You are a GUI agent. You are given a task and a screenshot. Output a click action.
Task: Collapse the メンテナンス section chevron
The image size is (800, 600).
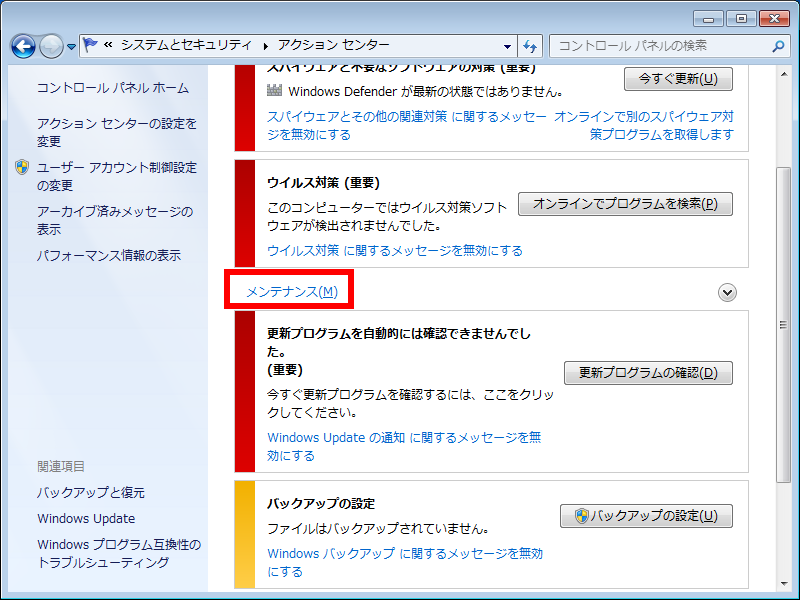728,292
